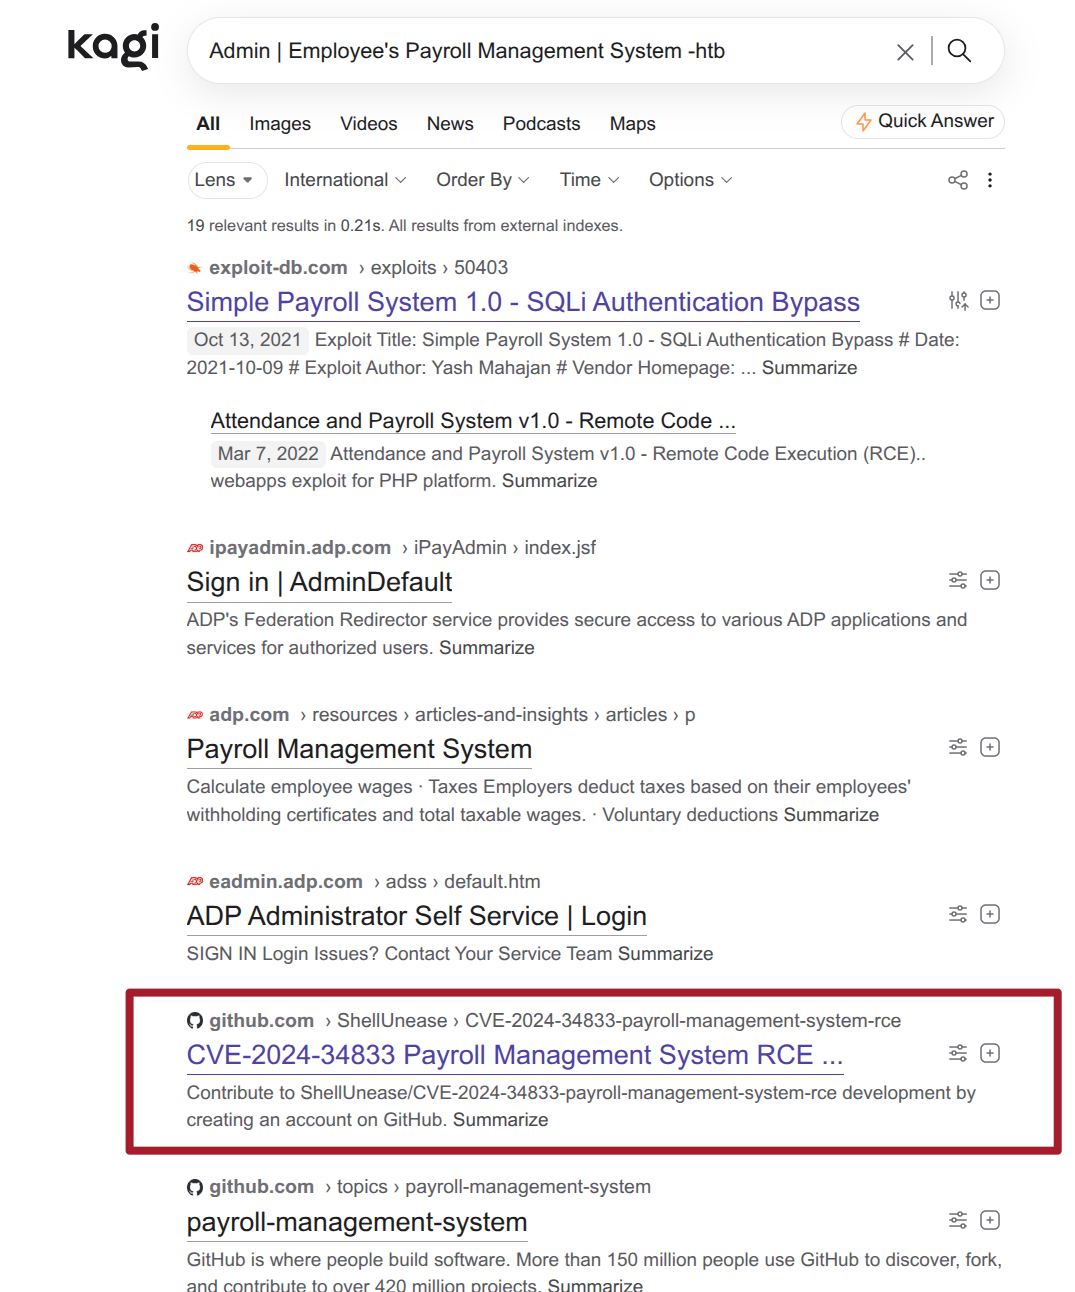
Task: Summarize the Attendance and Payroll System result
Action: [549, 481]
